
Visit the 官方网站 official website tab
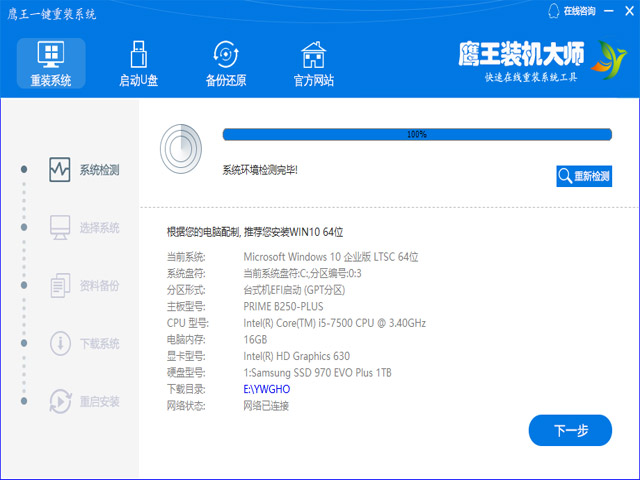(x=313, y=64)
